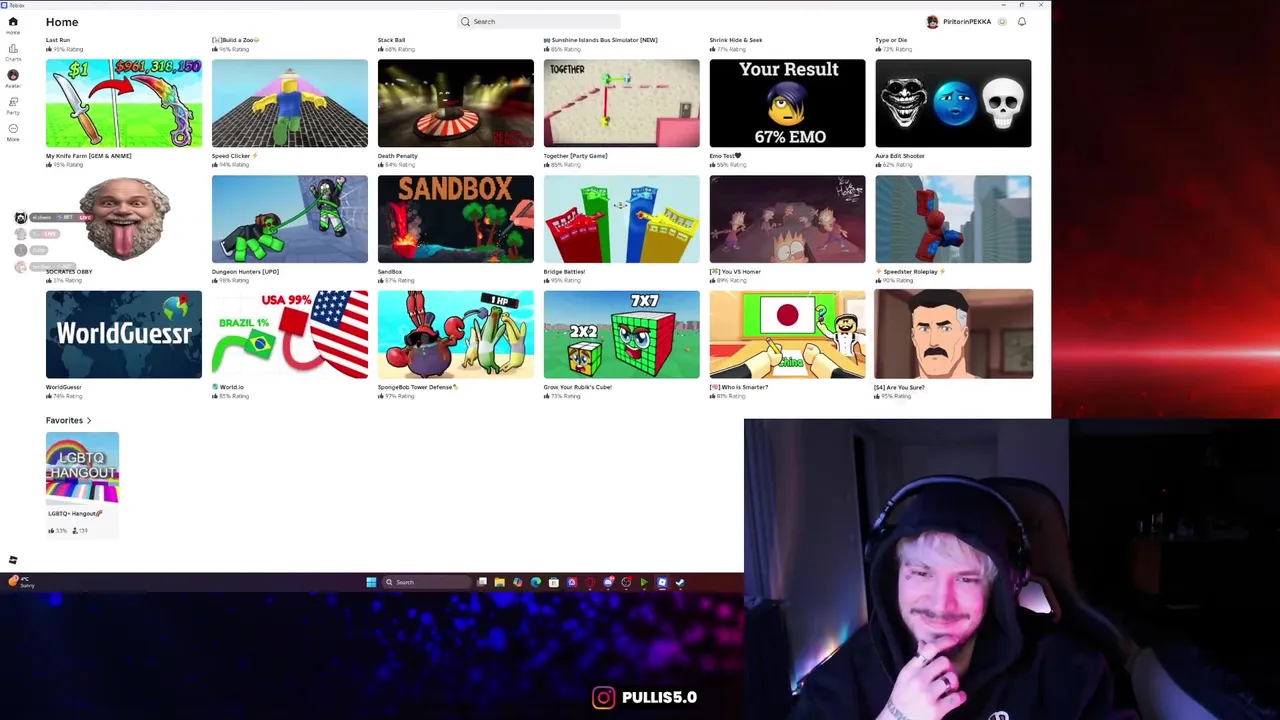Open Speed Clicker game thumbnail
Viewport: 1280px width, 720px height.
[290, 103]
